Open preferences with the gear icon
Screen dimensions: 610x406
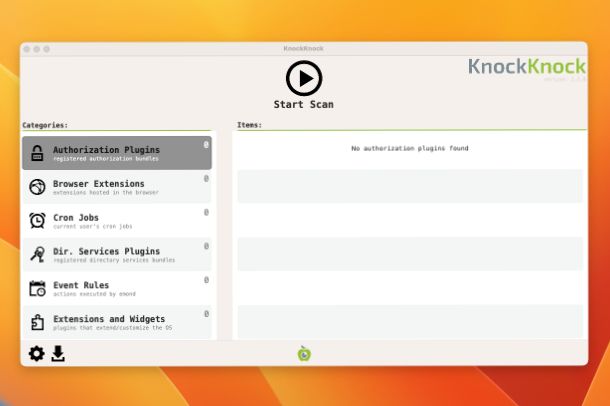(37, 354)
